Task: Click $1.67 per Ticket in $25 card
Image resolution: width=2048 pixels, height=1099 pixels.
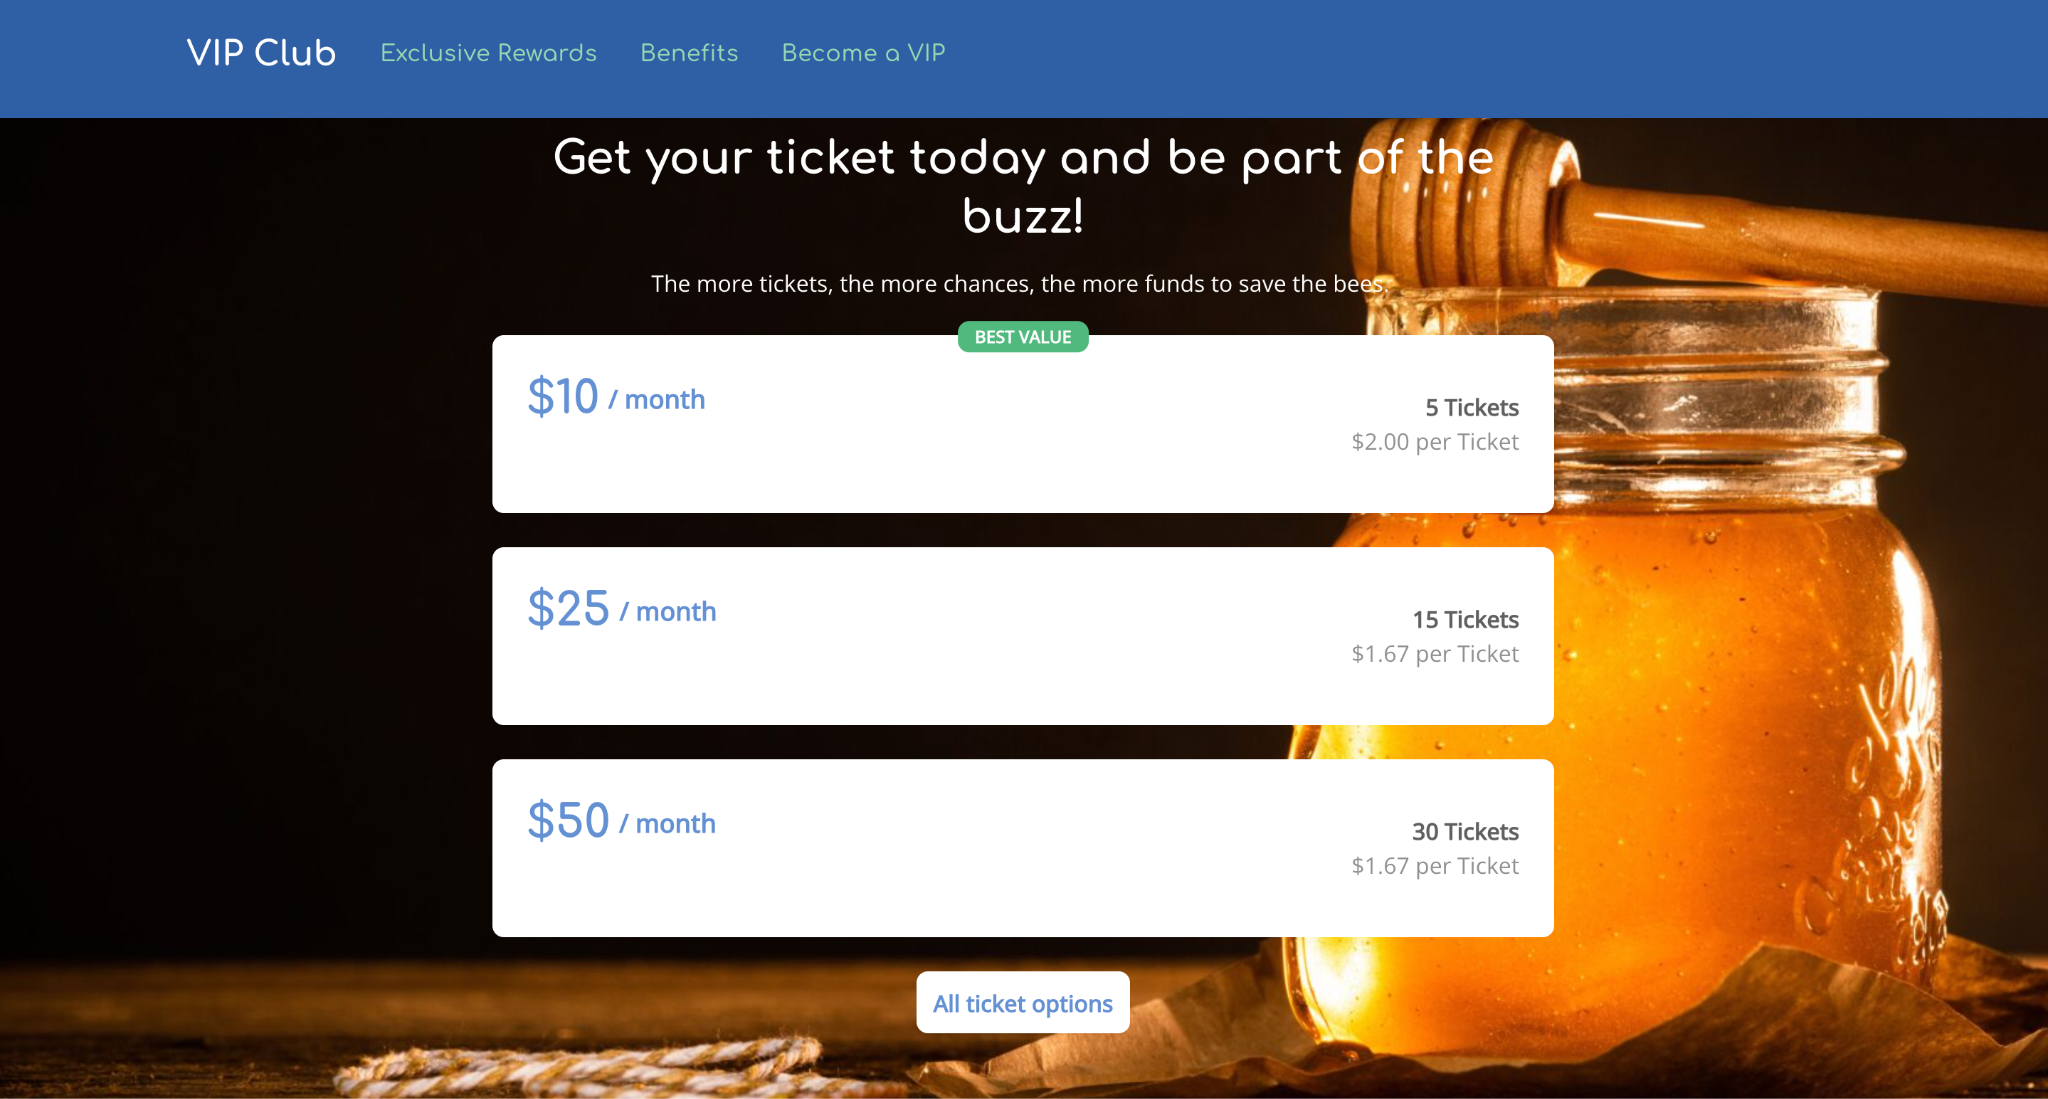Action: pos(1435,654)
